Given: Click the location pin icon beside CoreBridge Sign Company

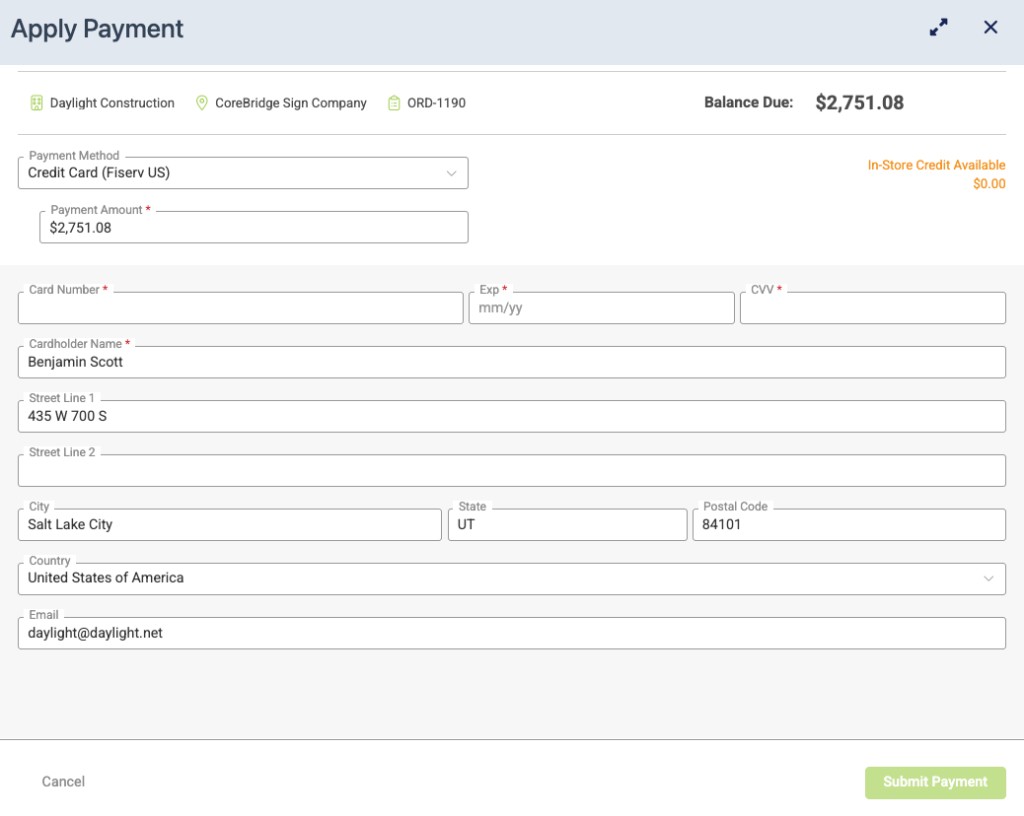Looking at the screenshot, I should 202,103.
